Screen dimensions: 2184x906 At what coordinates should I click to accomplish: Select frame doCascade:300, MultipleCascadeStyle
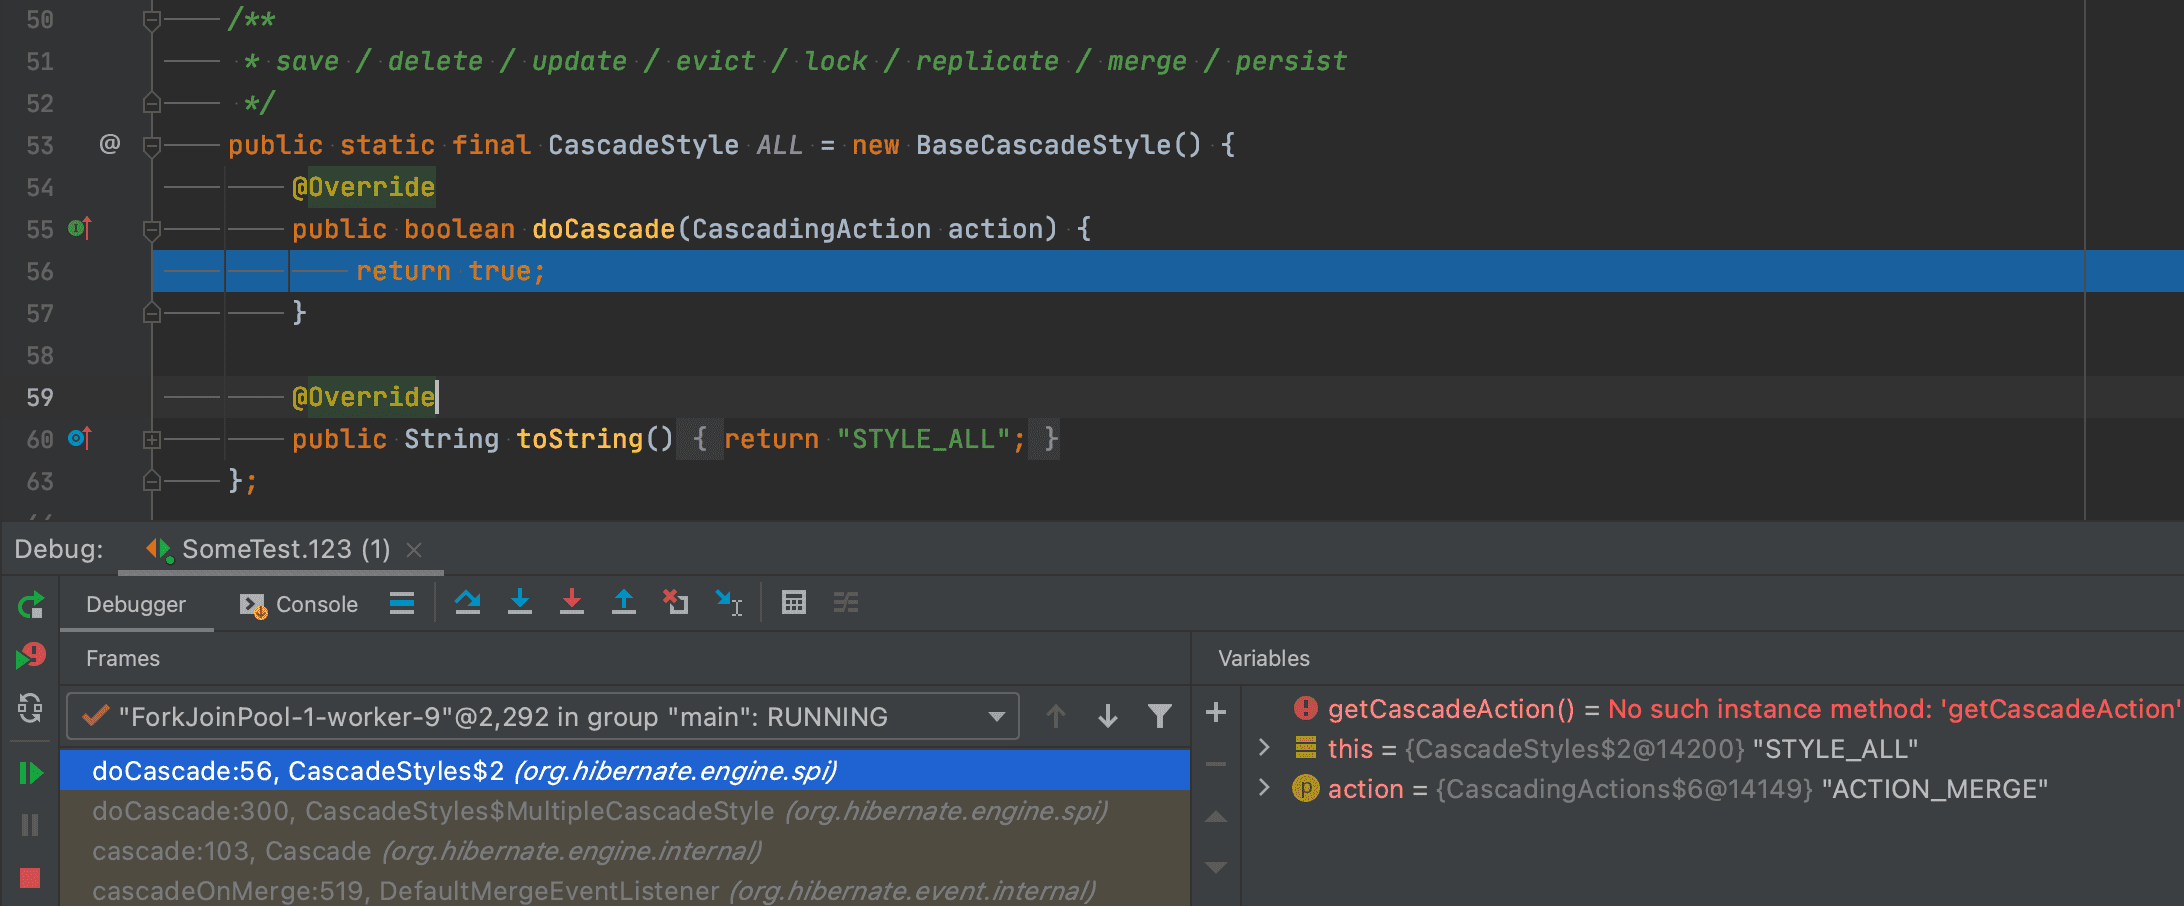pyautogui.click(x=625, y=811)
